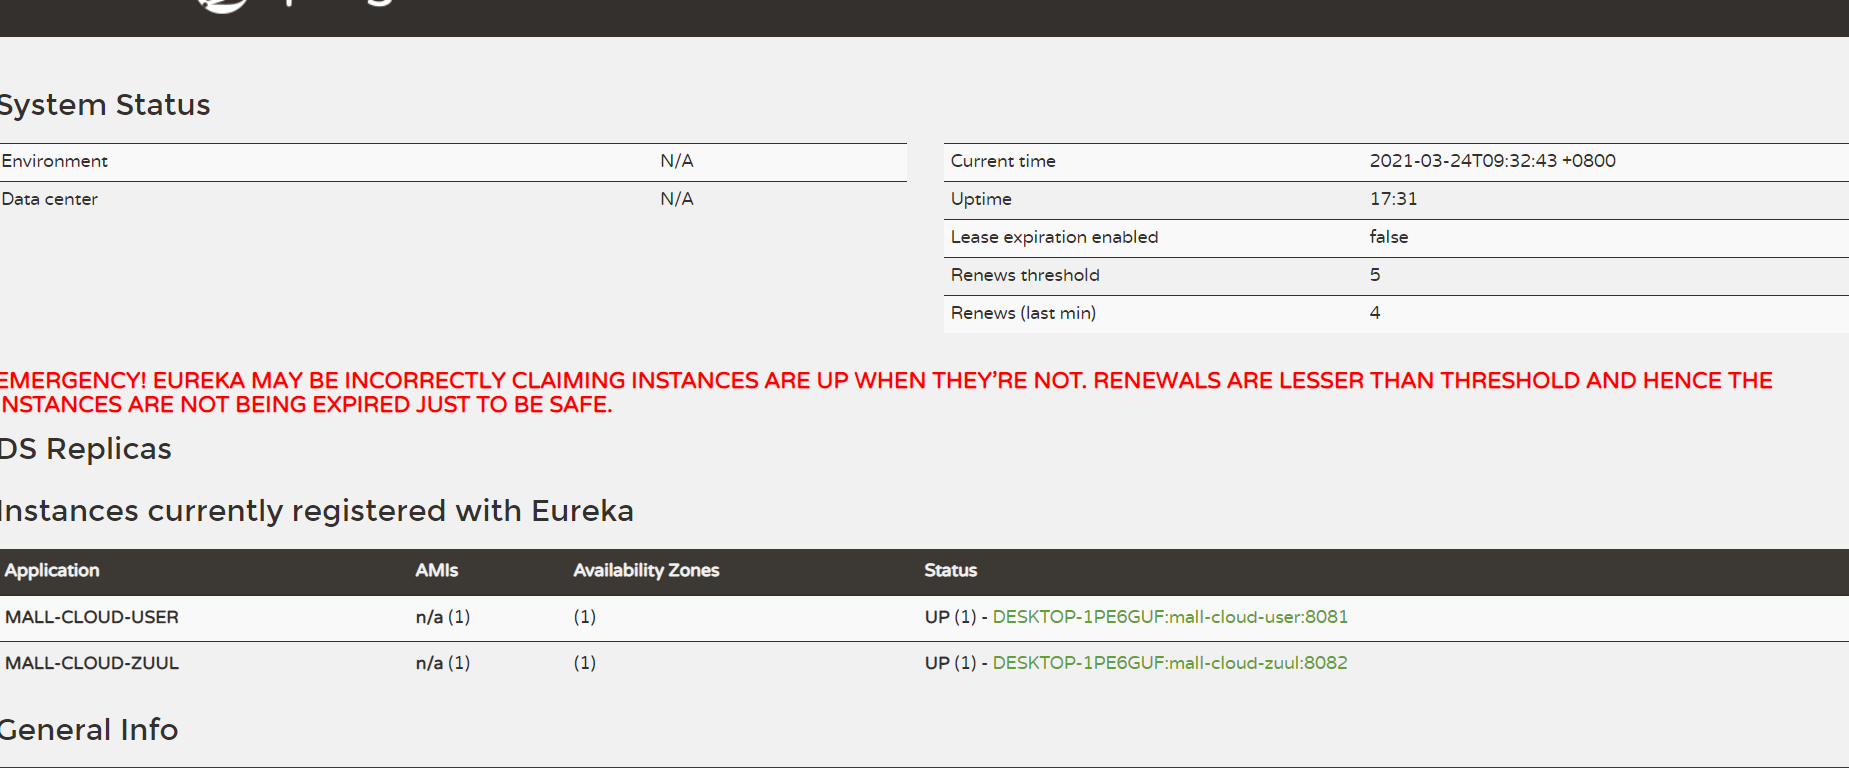The image size is (1849, 768).
Task: Click the Uptime label
Action: [x=981, y=199]
